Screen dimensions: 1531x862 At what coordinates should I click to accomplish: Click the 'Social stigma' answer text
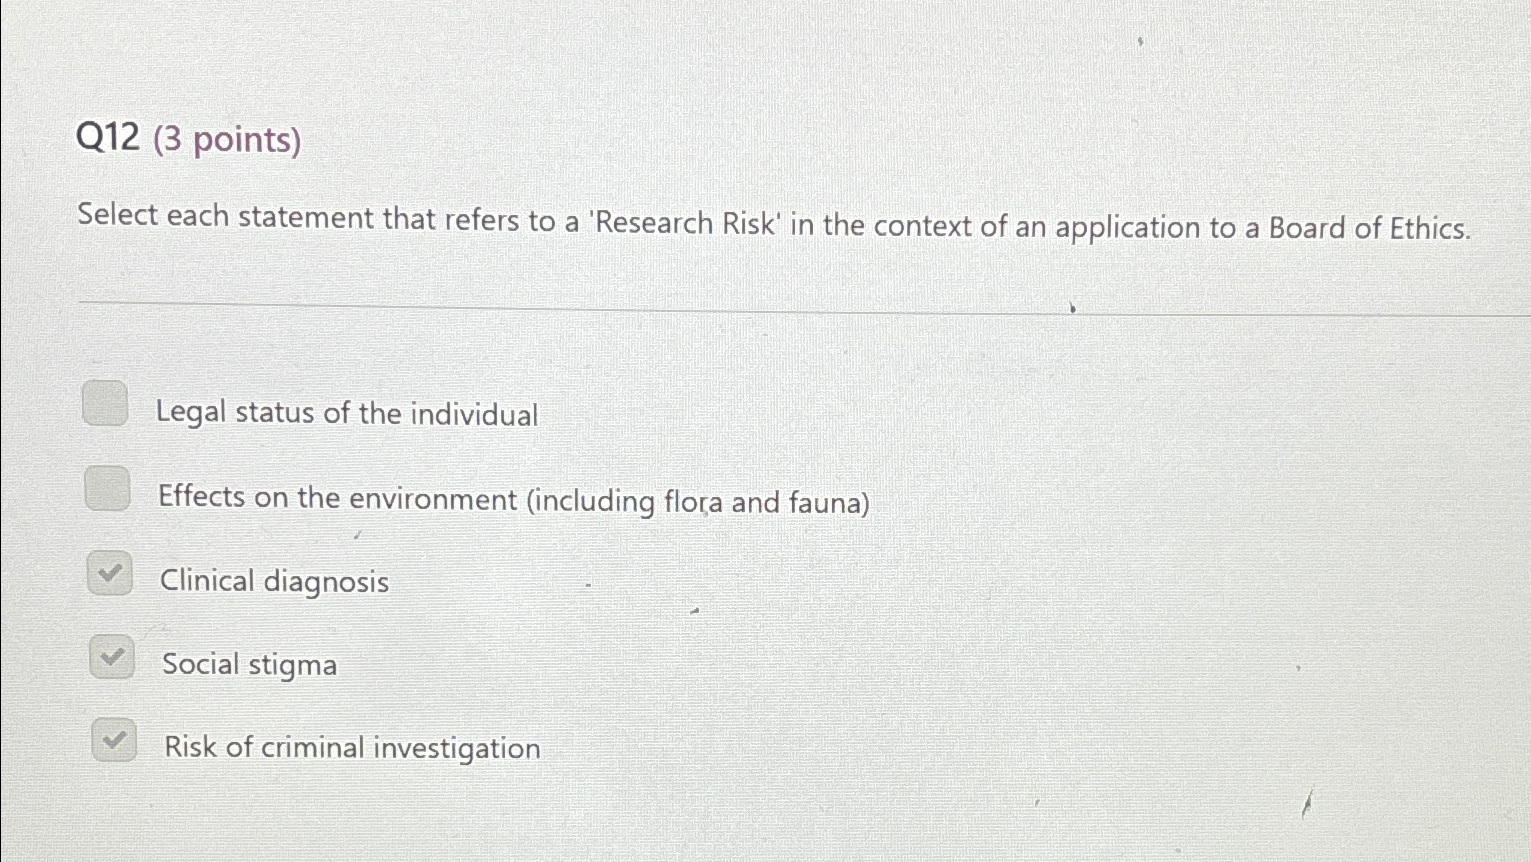pyautogui.click(x=249, y=664)
